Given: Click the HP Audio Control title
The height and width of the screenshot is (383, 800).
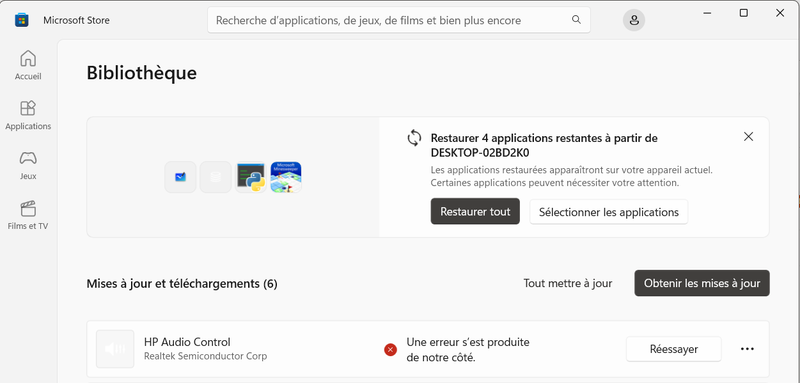Looking at the screenshot, I should click(x=187, y=342).
